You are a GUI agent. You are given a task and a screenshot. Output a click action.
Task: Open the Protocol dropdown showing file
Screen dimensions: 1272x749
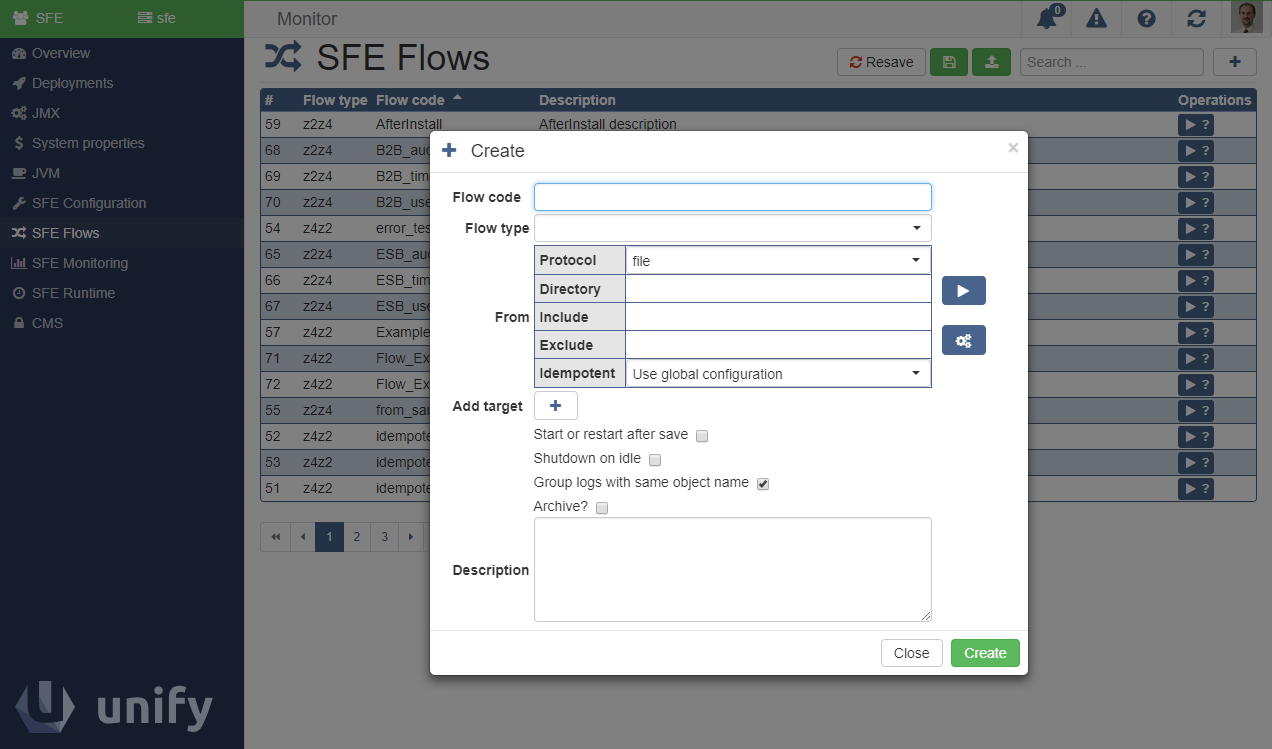778,261
